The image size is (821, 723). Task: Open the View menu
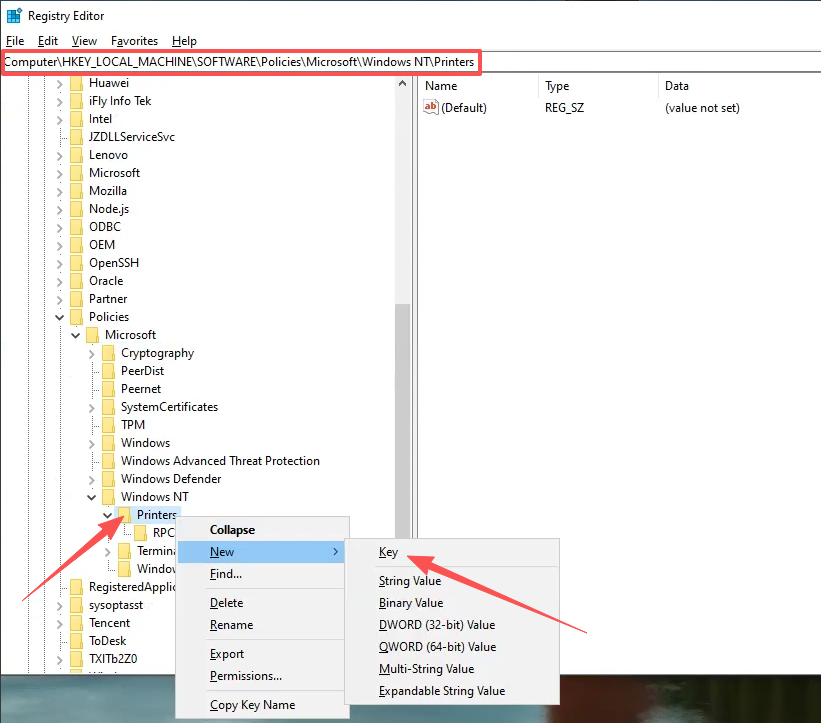[x=84, y=41]
